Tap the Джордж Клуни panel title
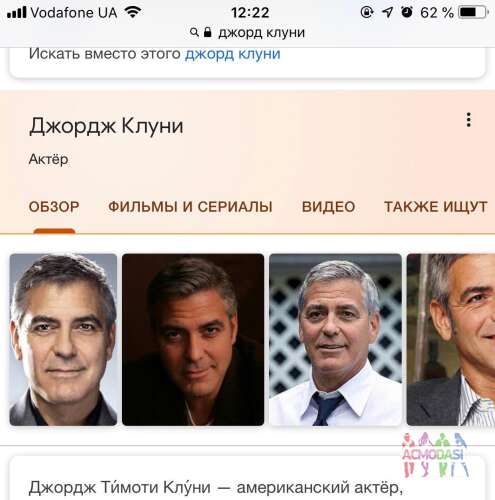The width and height of the screenshot is (495, 500). pyautogui.click(x=106, y=127)
